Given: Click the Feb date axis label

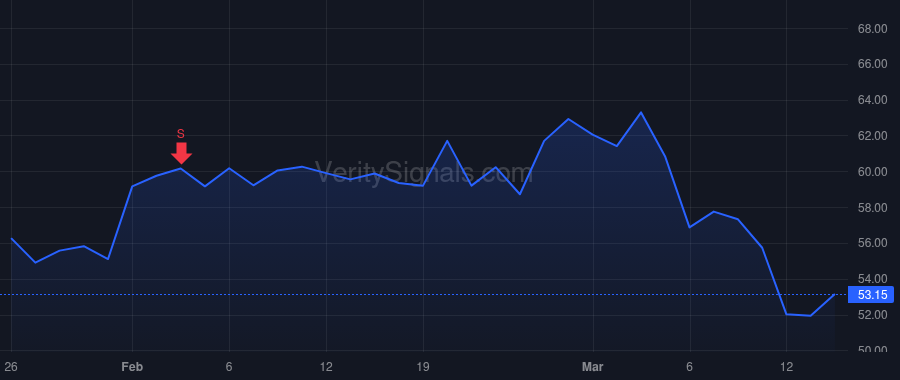Looking at the screenshot, I should point(132,367).
